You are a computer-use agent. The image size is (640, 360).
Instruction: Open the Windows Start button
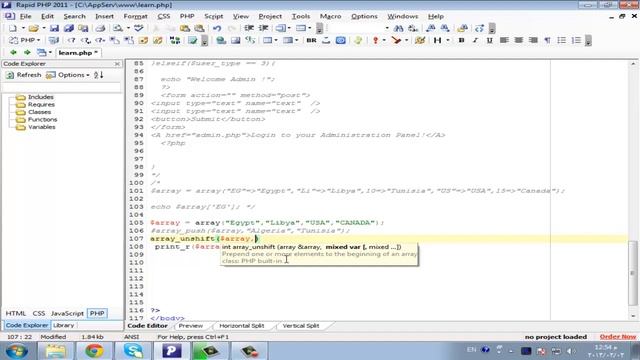(x=17, y=351)
